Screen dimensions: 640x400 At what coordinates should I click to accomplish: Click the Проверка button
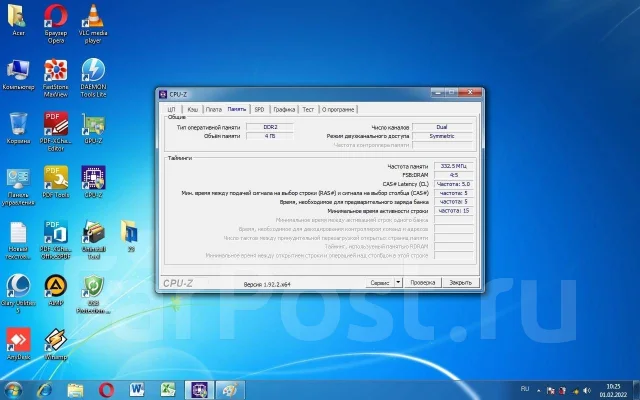point(422,282)
